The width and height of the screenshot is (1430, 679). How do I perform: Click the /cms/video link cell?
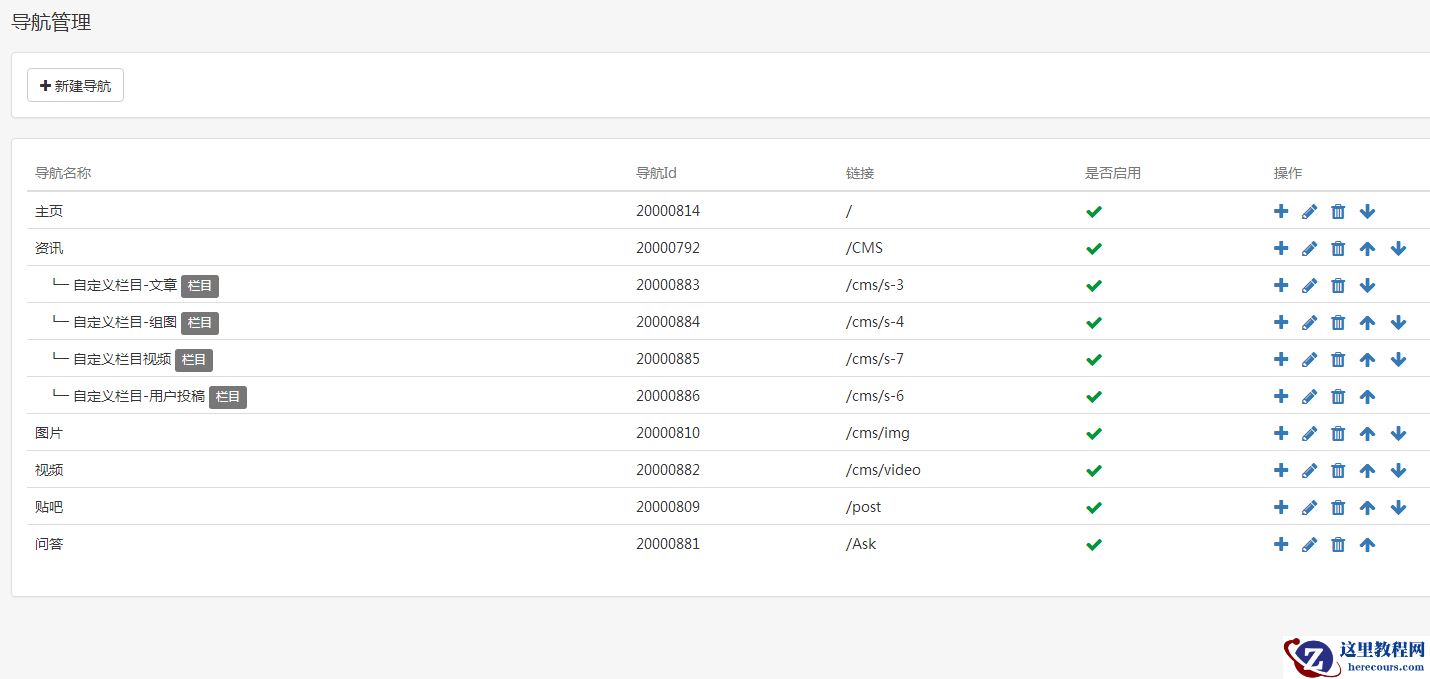coord(883,470)
